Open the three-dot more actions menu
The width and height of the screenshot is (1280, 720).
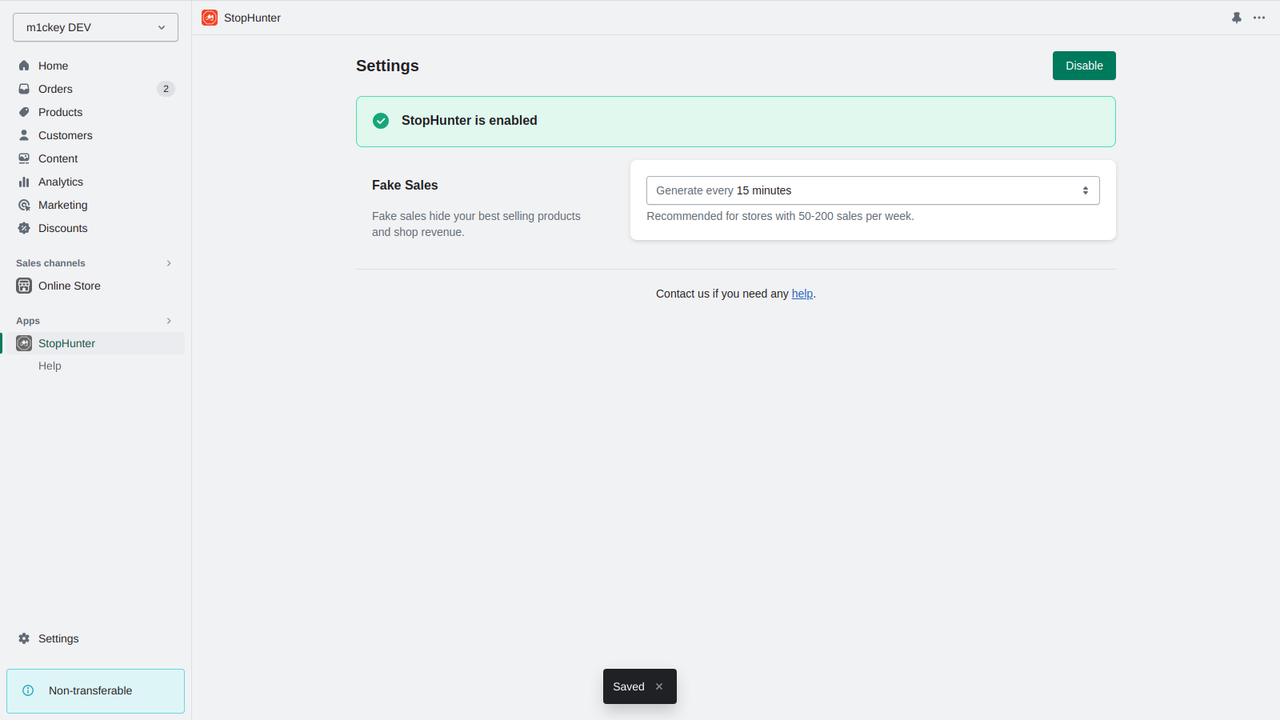click(x=1259, y=18)
